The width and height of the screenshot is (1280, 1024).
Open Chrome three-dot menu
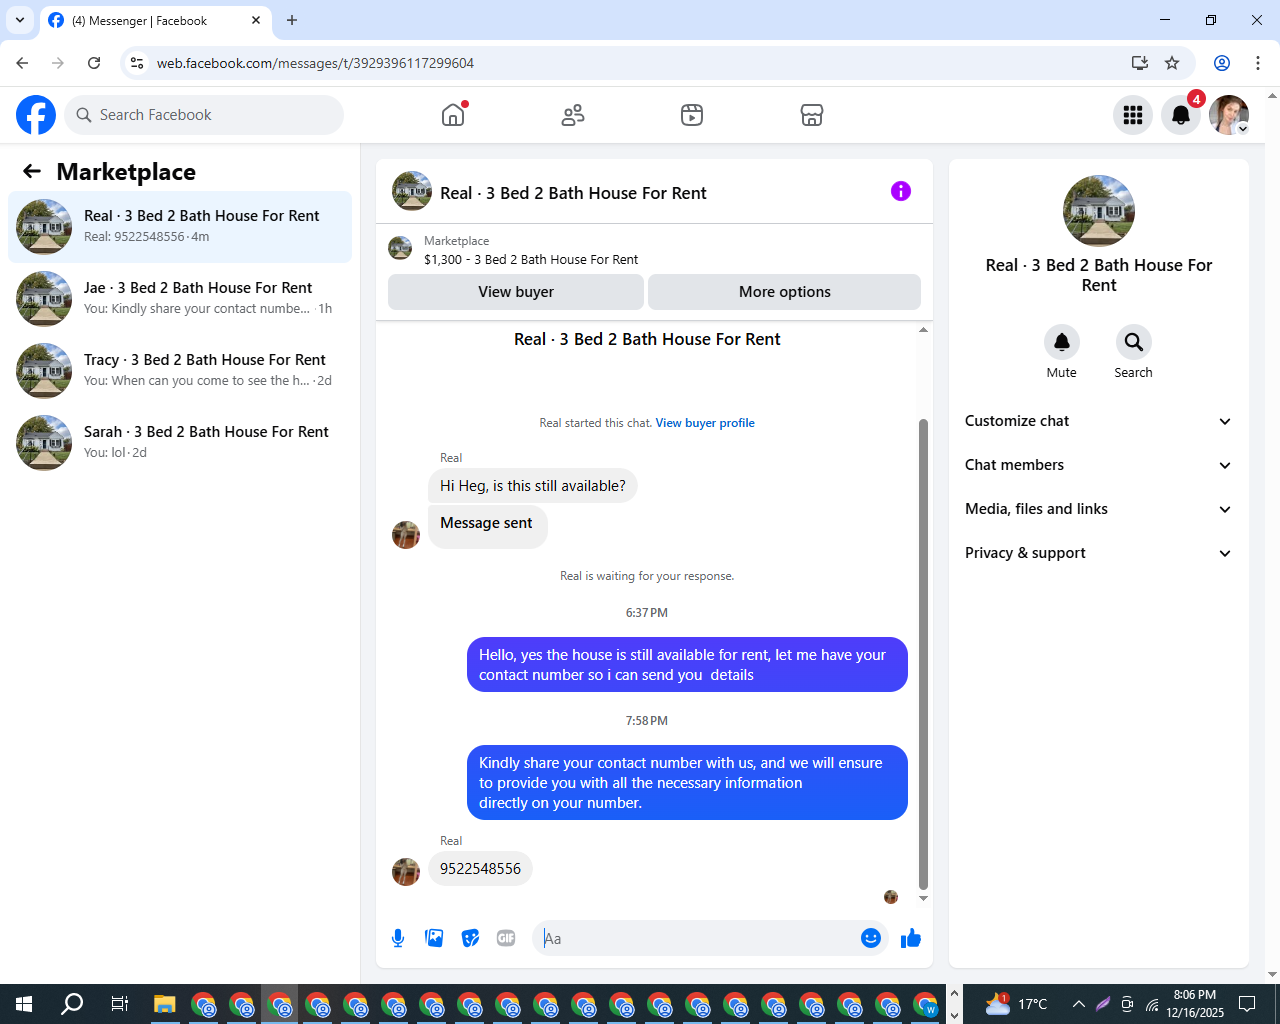coord(1258,63)
